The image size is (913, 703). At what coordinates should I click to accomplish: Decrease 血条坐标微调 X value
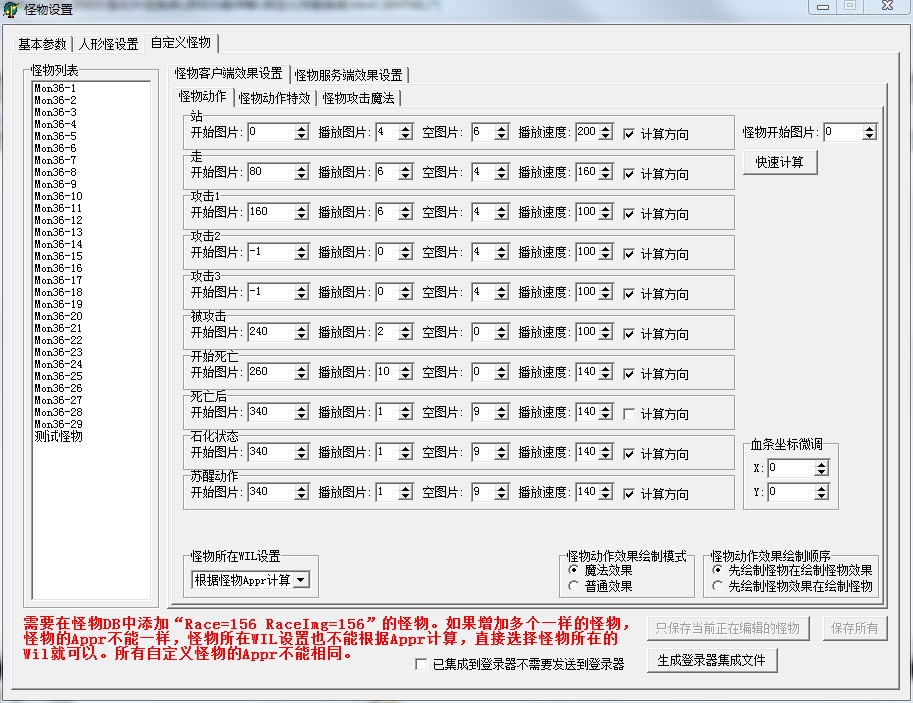(x=821, y=472)
